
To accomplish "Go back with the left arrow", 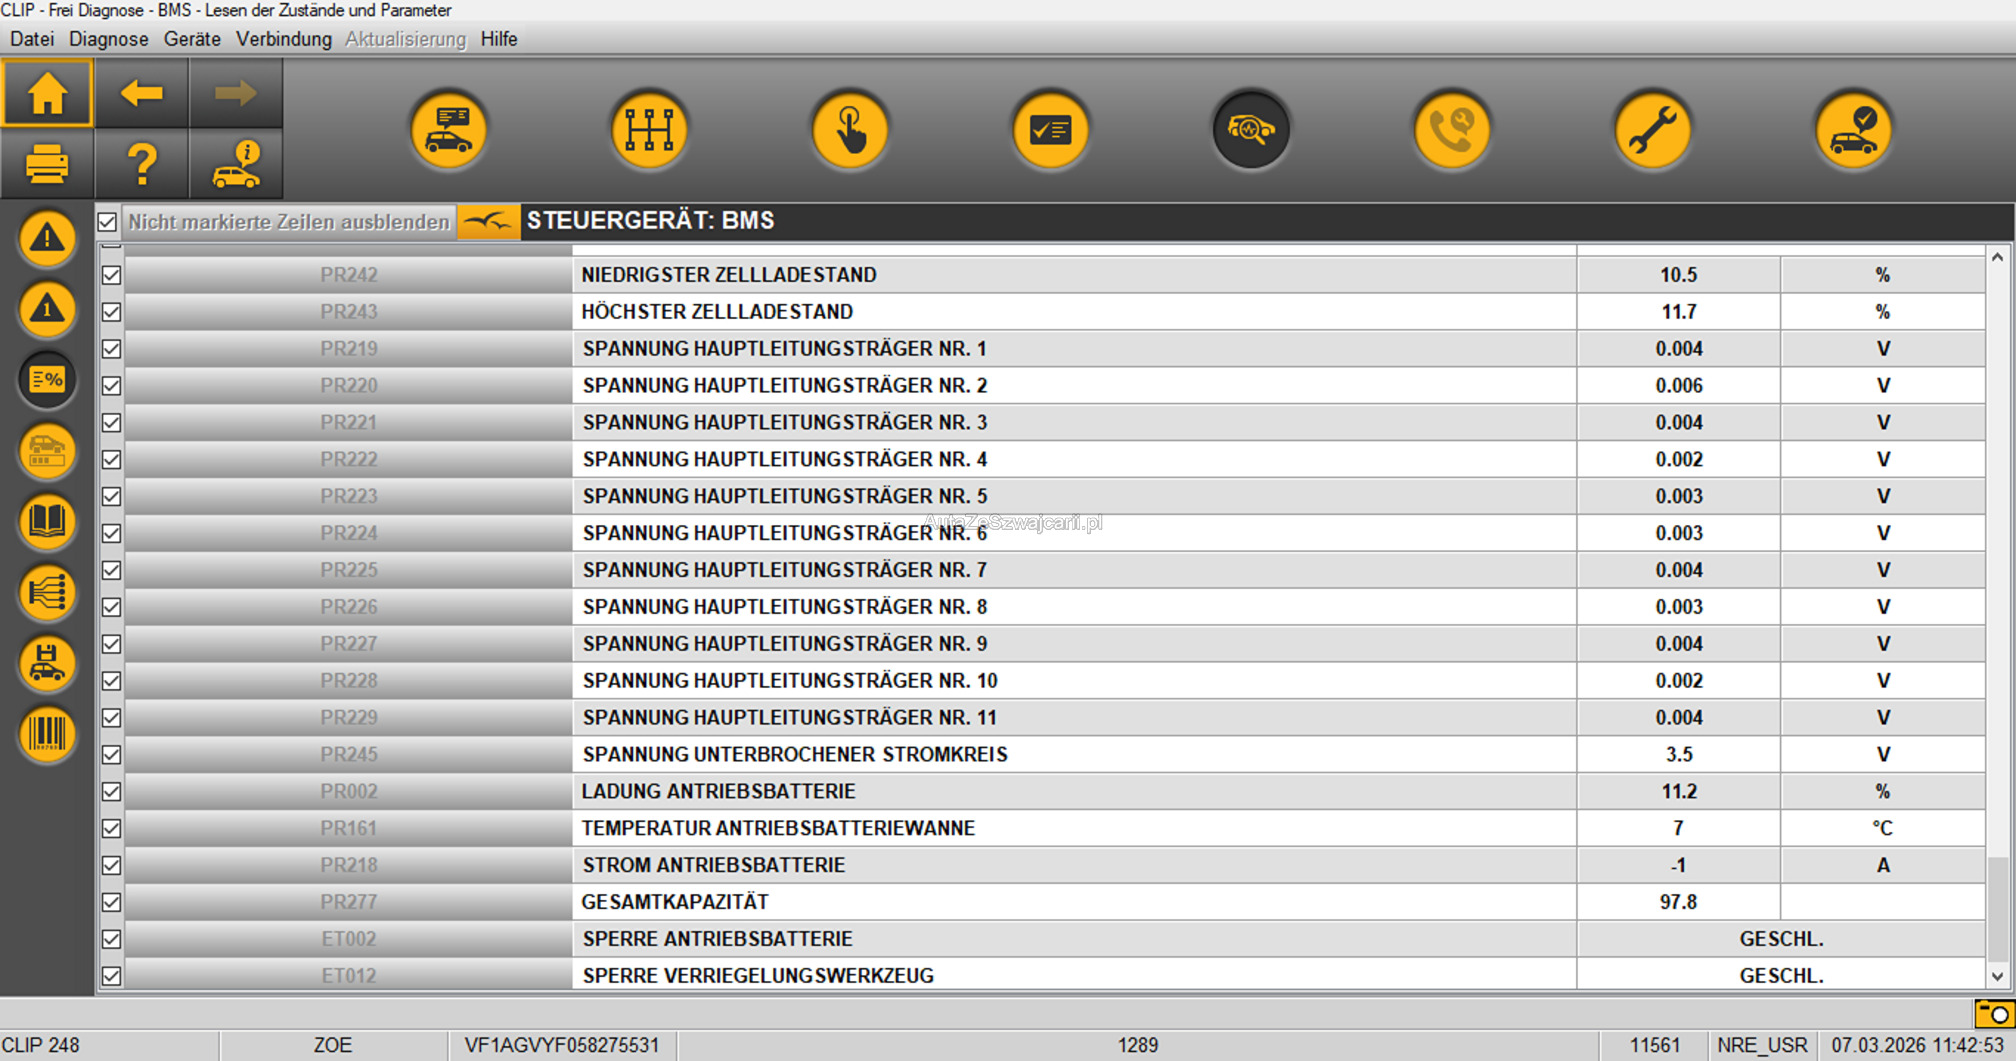I will click(141, 94).
